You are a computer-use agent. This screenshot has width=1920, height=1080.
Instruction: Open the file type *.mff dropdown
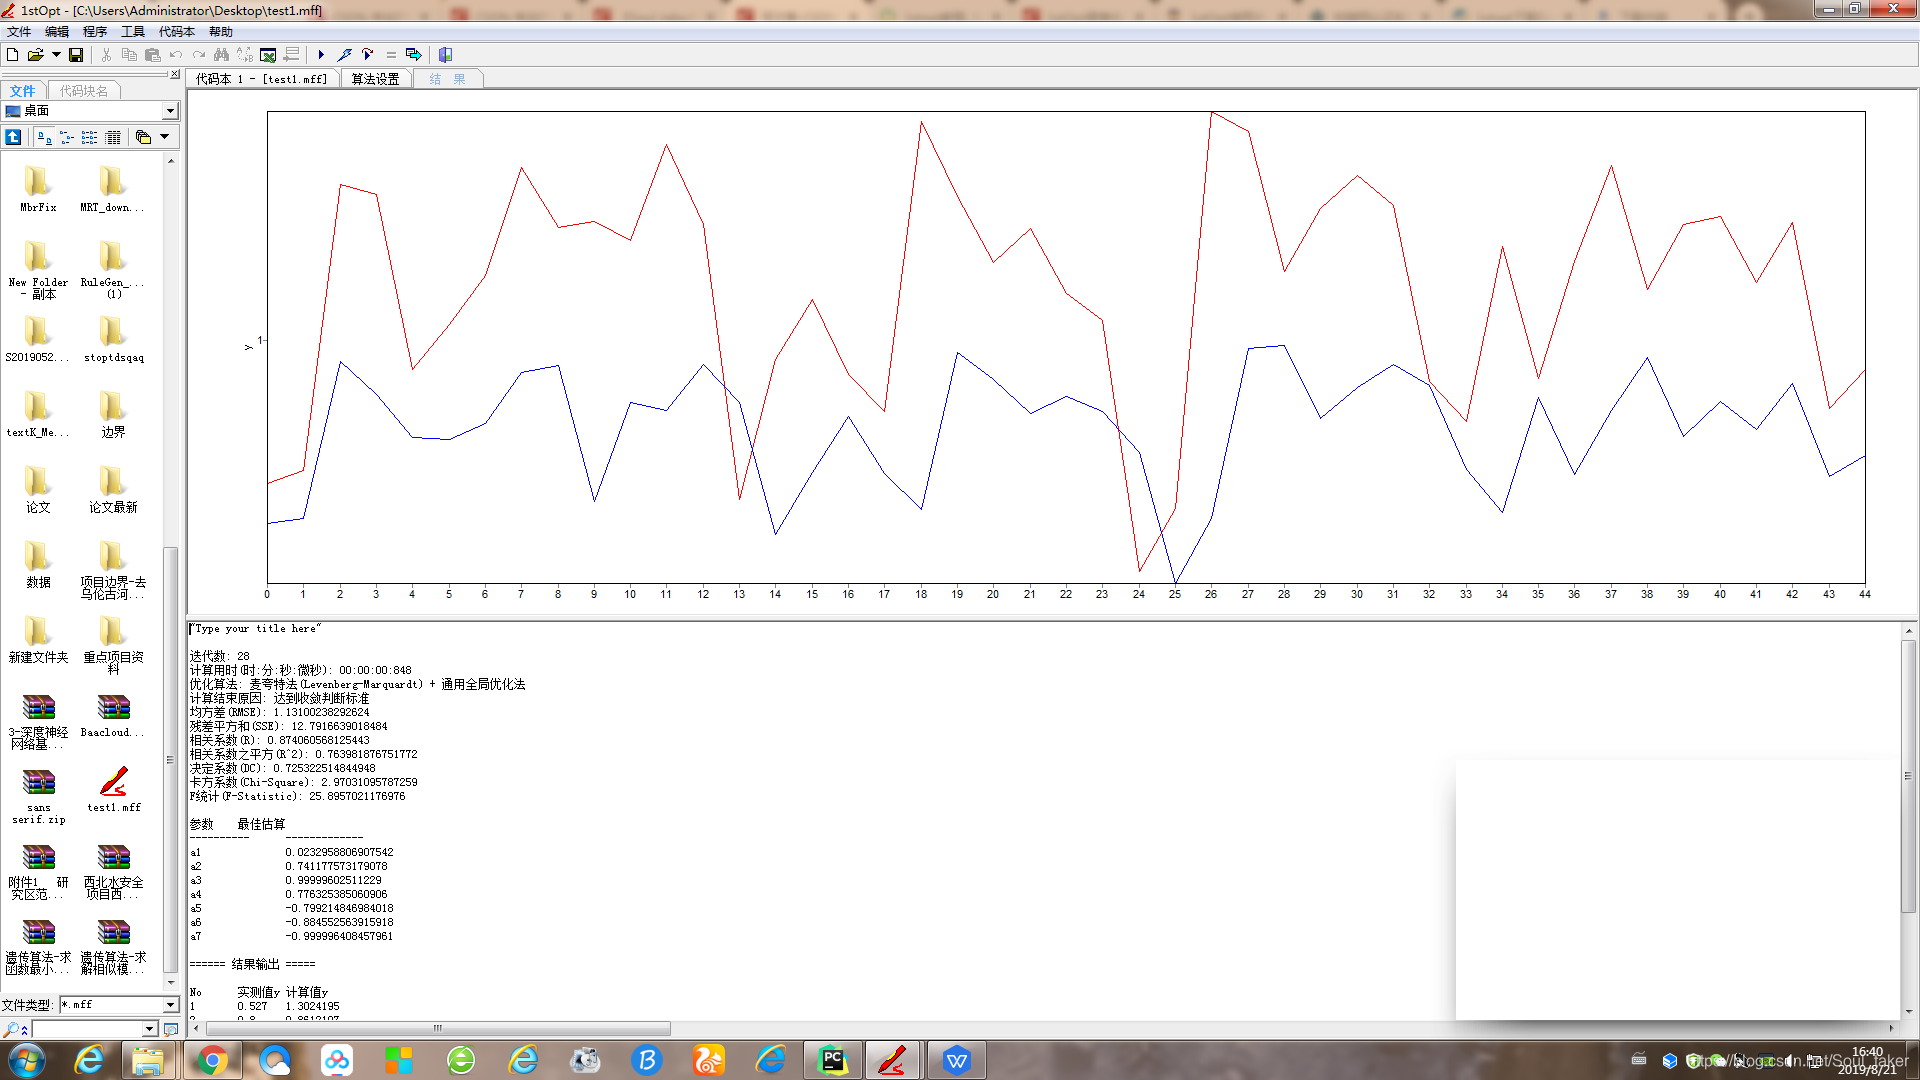[170, 1005]
